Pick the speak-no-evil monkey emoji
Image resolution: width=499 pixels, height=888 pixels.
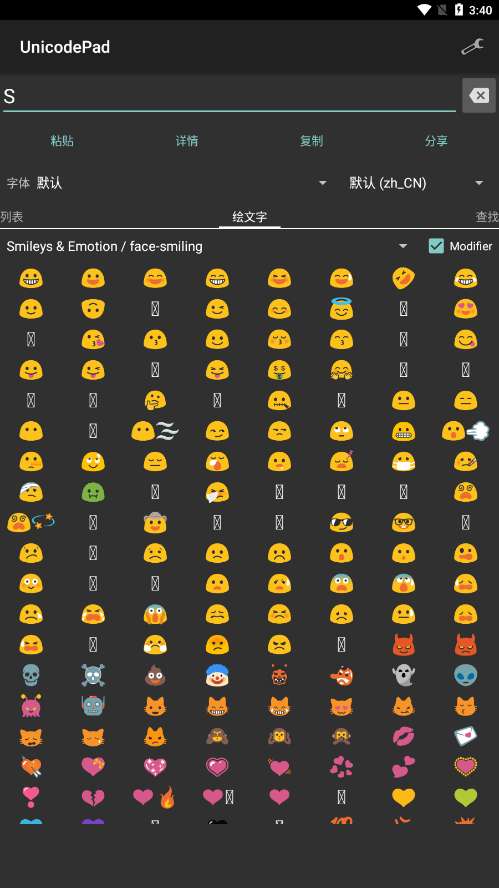[341, 736]
